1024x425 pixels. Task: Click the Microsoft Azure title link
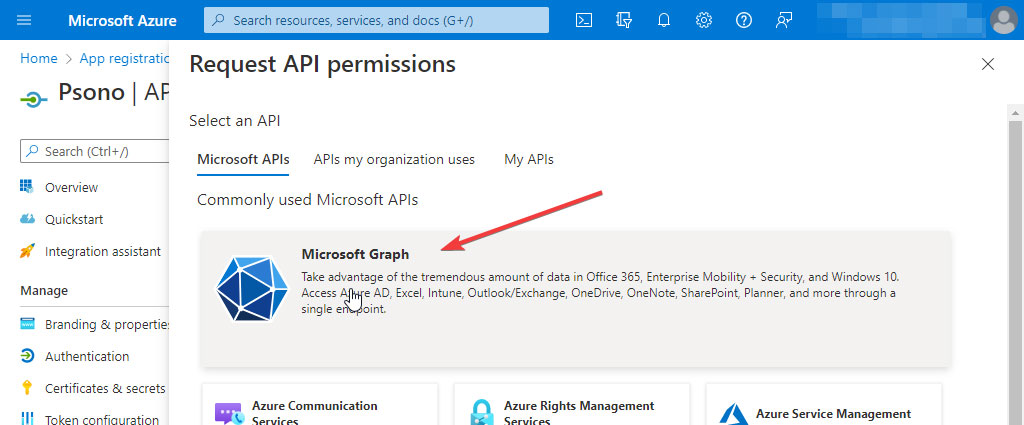click(x=122, y=20)
